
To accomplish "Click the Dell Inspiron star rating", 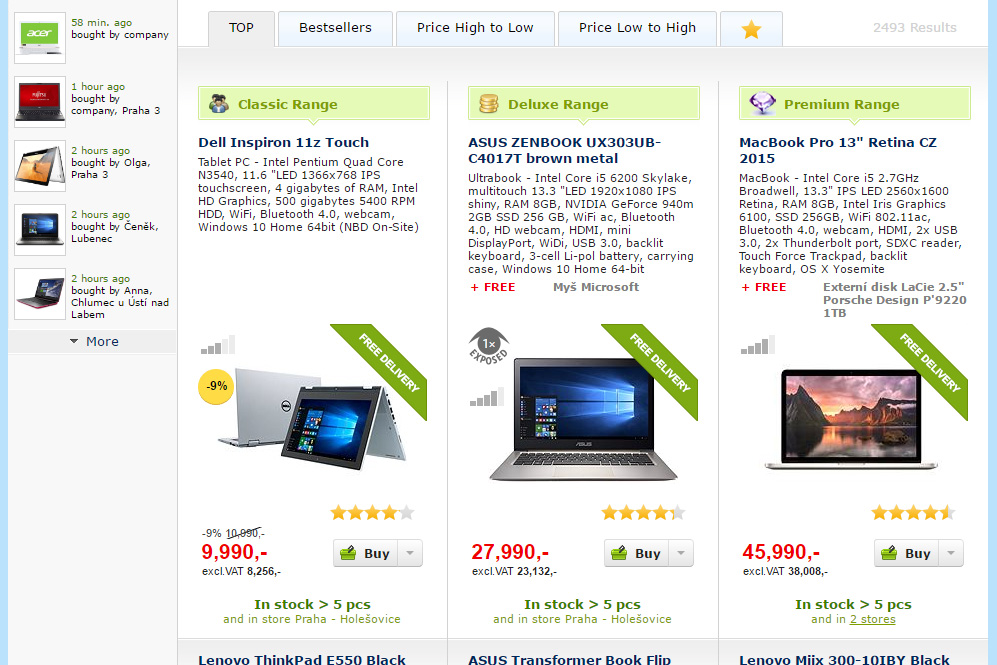I will pyautogui.click(x=372, y=512).
